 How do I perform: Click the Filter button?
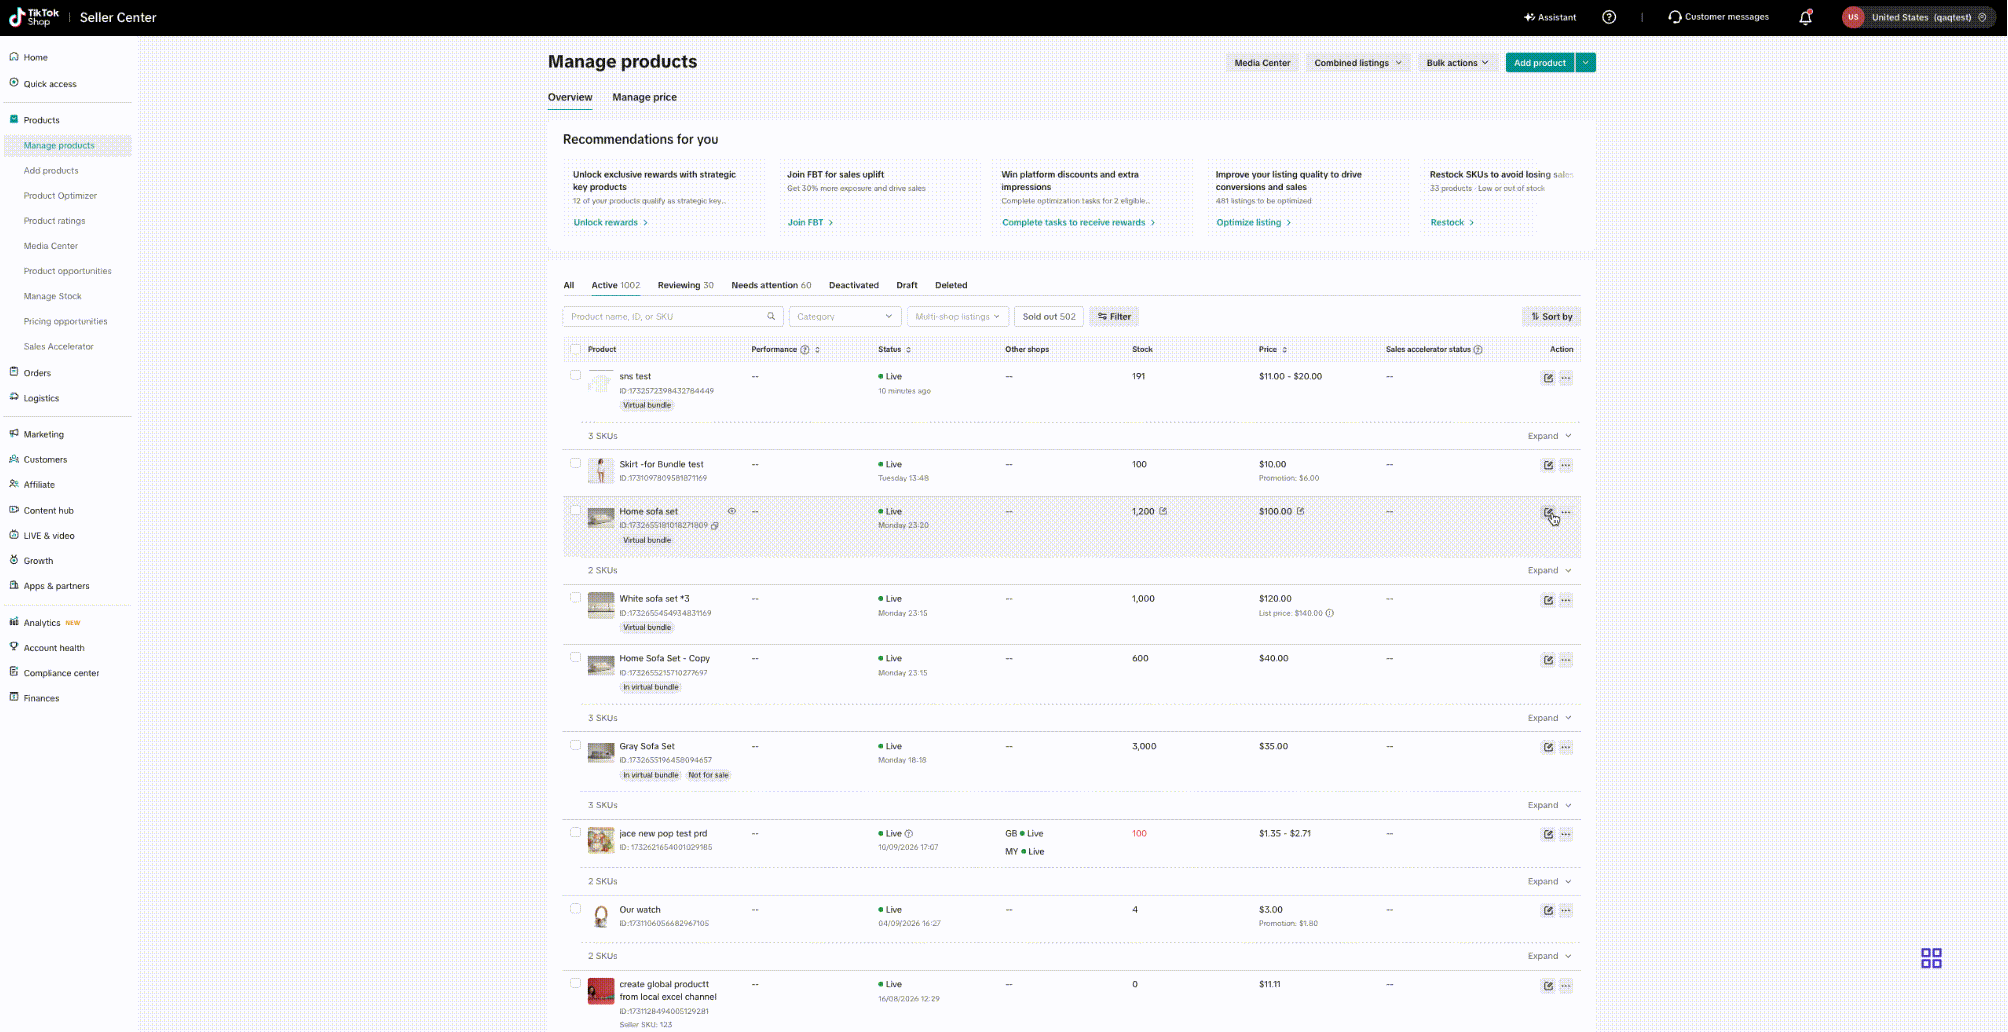1114,316
